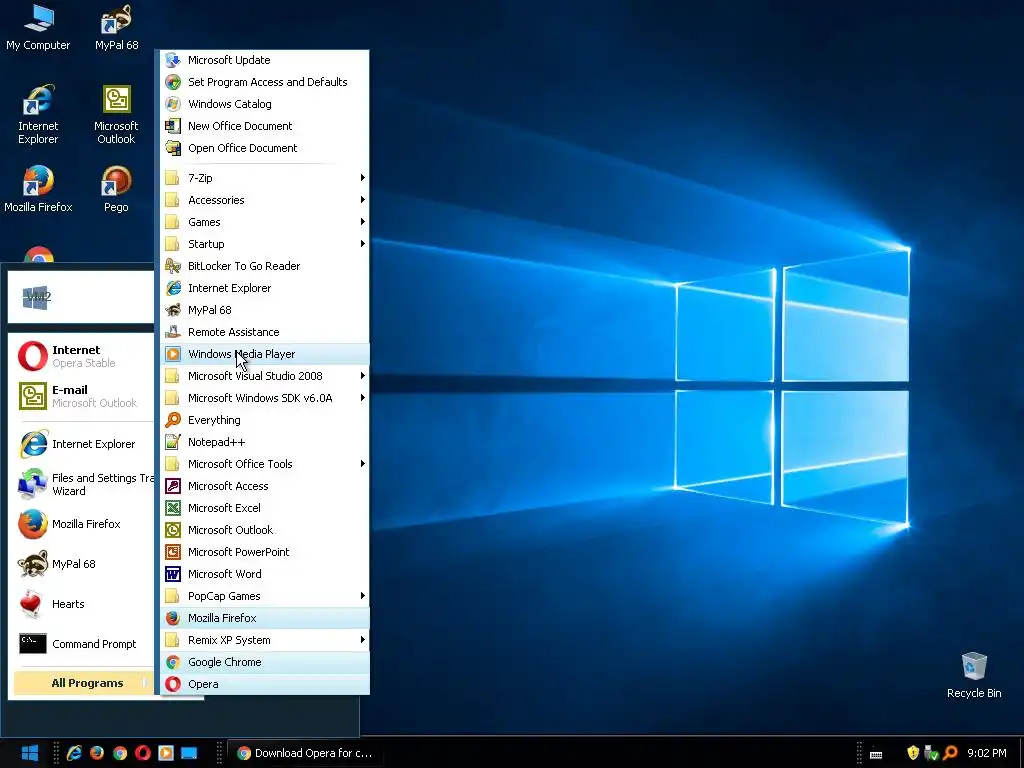
Task: Click Everything search tray icon
Action: (x=950, y=753)
